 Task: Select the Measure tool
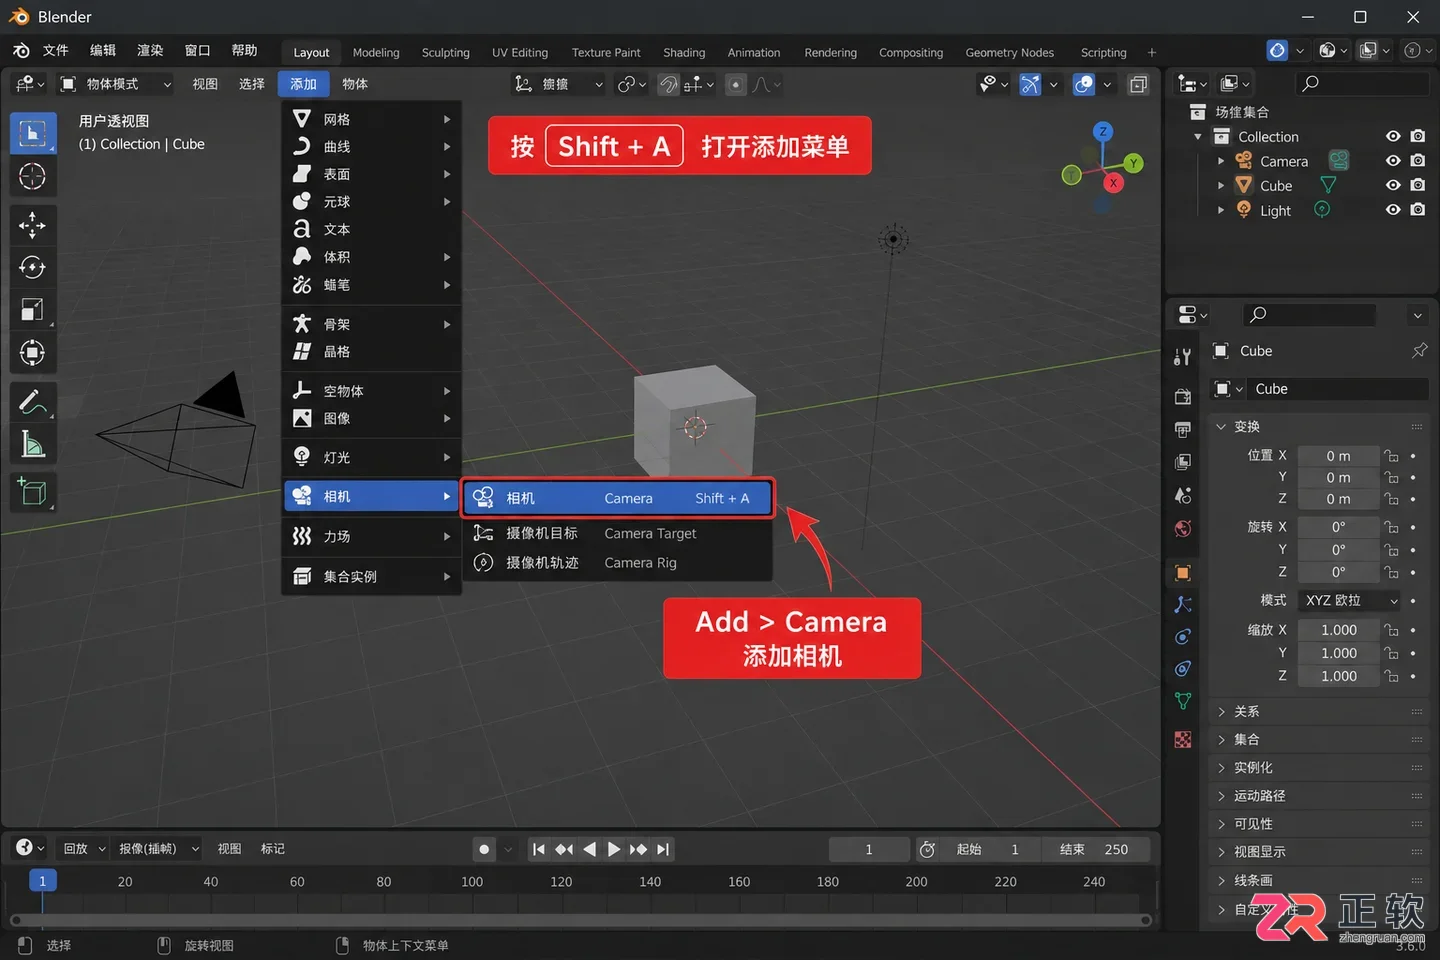pos(32,444)
